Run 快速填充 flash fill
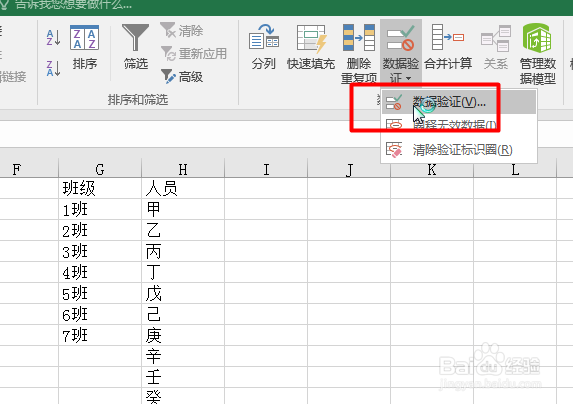This screenshot has height=404, width=573. 311,47
